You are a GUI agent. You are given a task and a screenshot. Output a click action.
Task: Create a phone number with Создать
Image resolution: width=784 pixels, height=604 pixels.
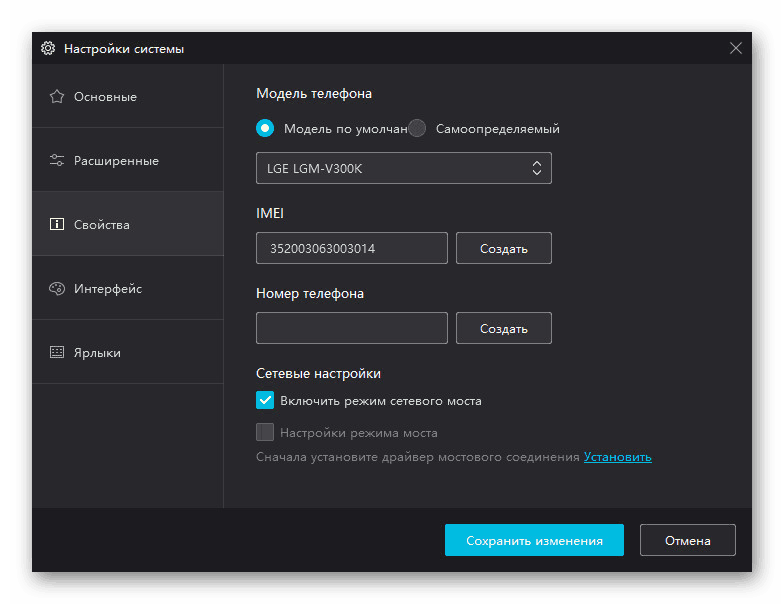[504, 328]
